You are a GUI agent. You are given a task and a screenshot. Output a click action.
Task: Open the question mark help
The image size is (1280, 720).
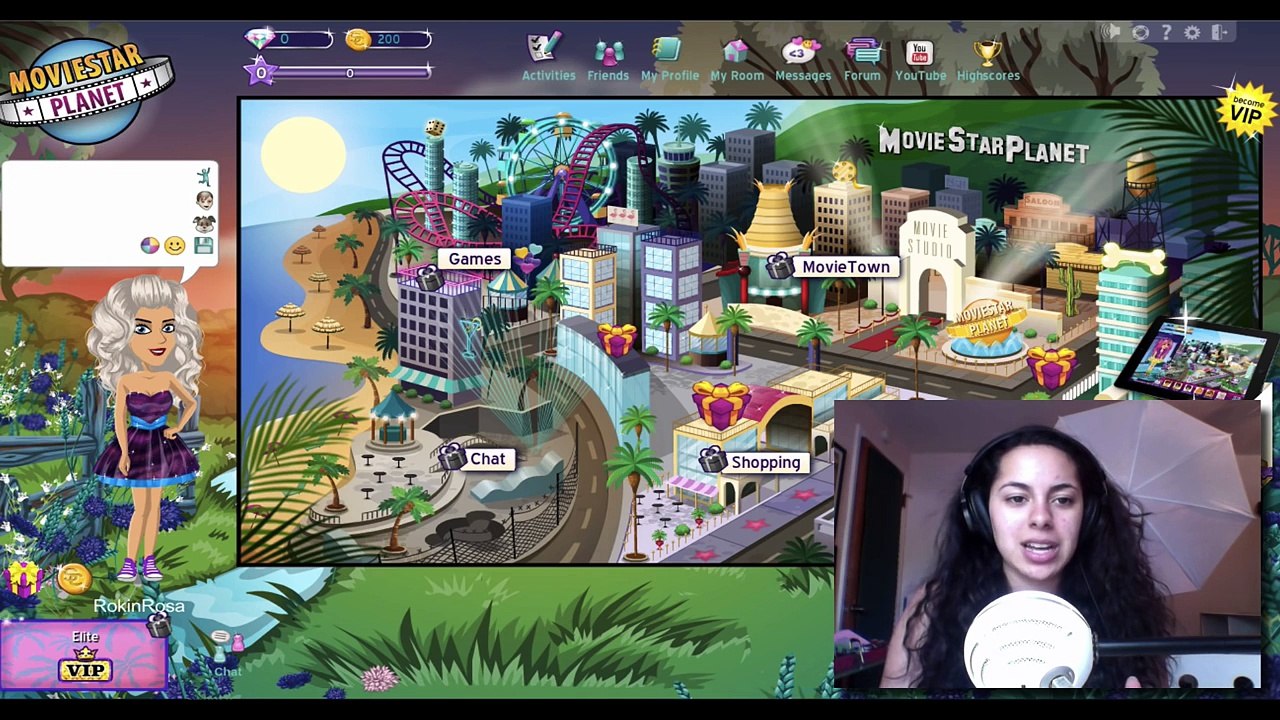pyautogui.click(x=1166, y=33)
